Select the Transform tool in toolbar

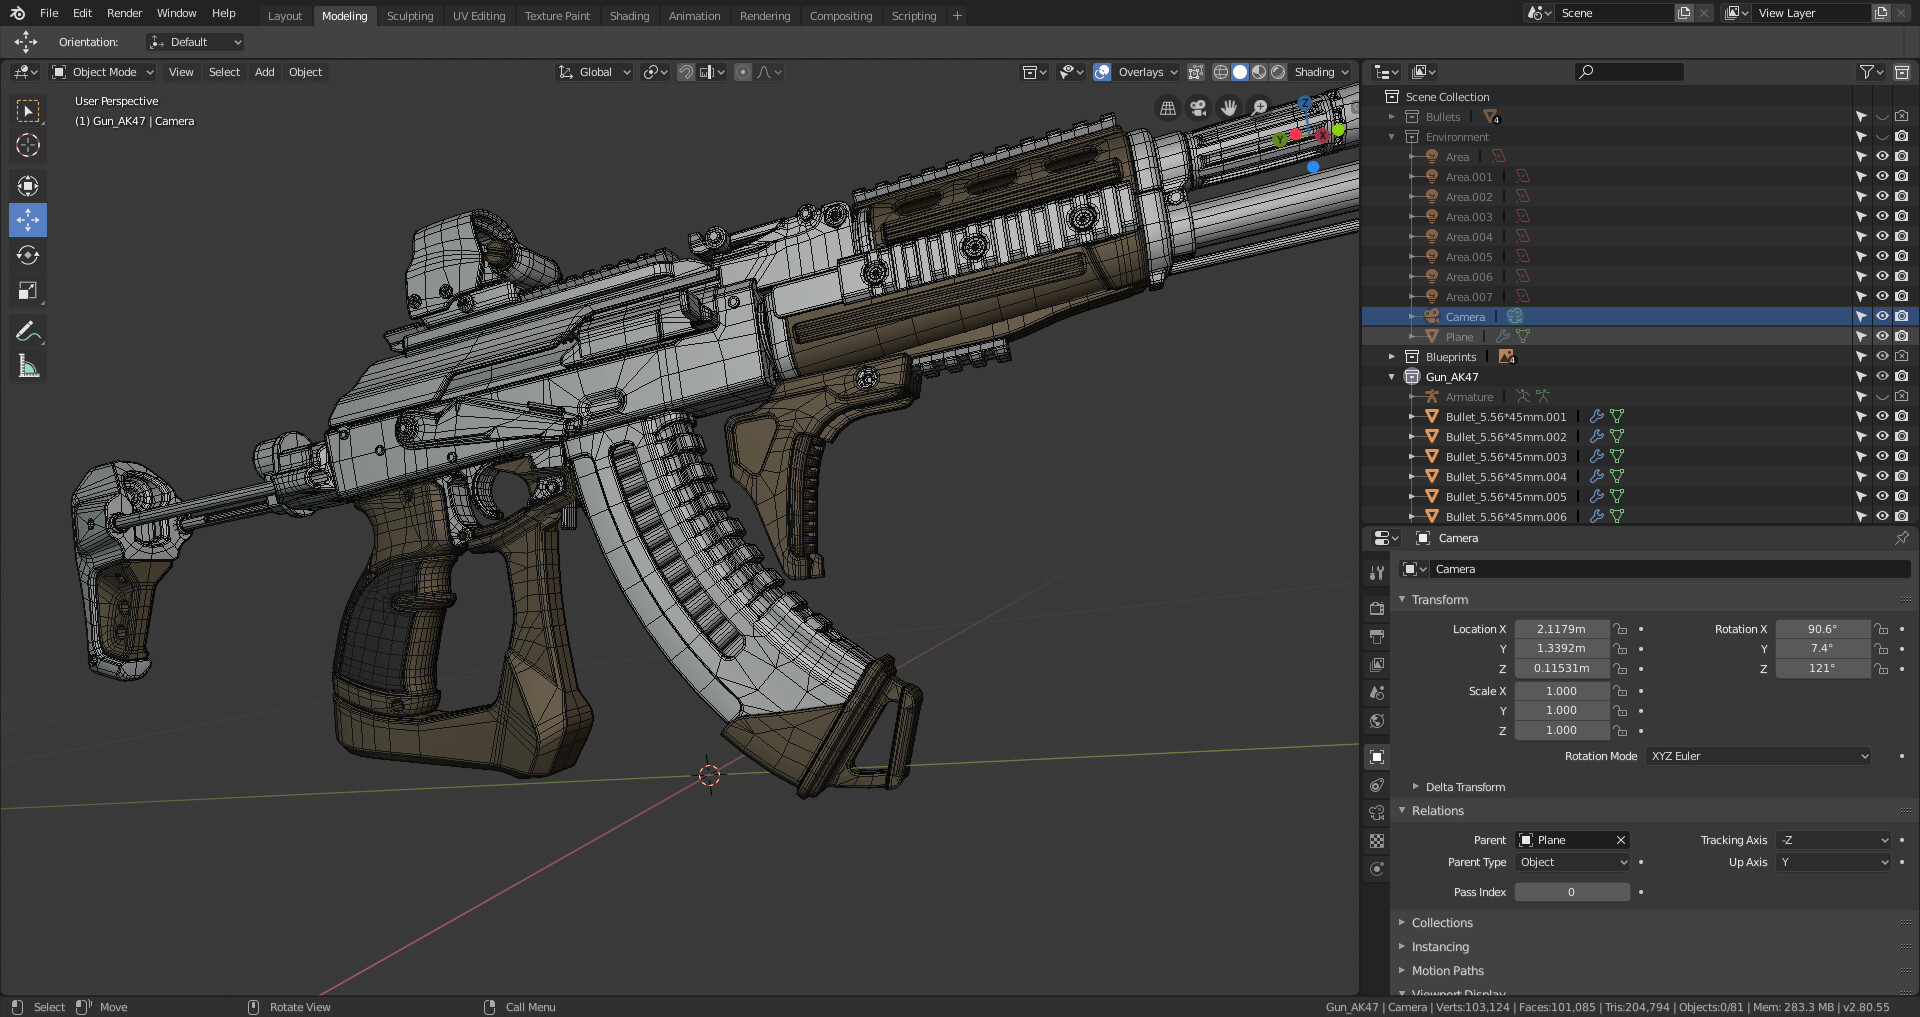tap(28, 185)
